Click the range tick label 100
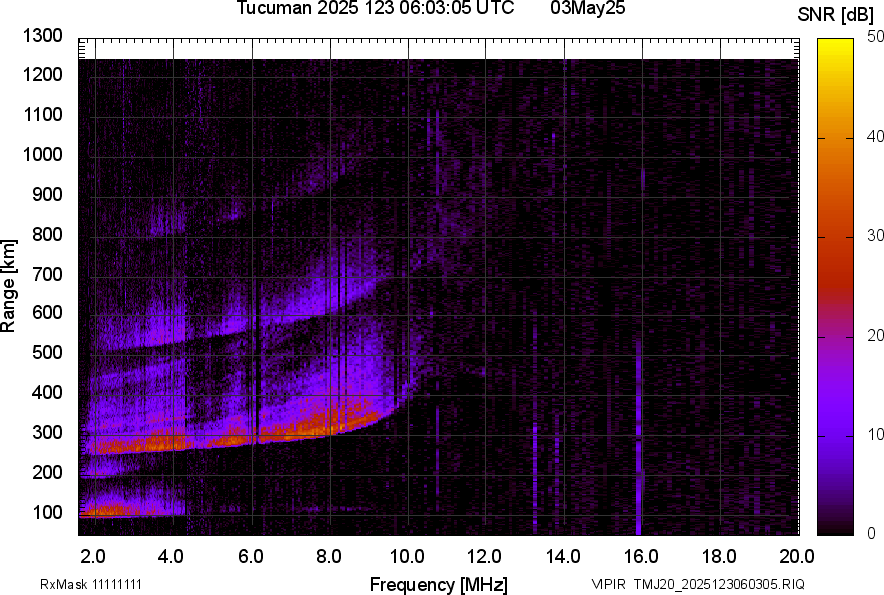884x595 pixels. click(47, 512)
